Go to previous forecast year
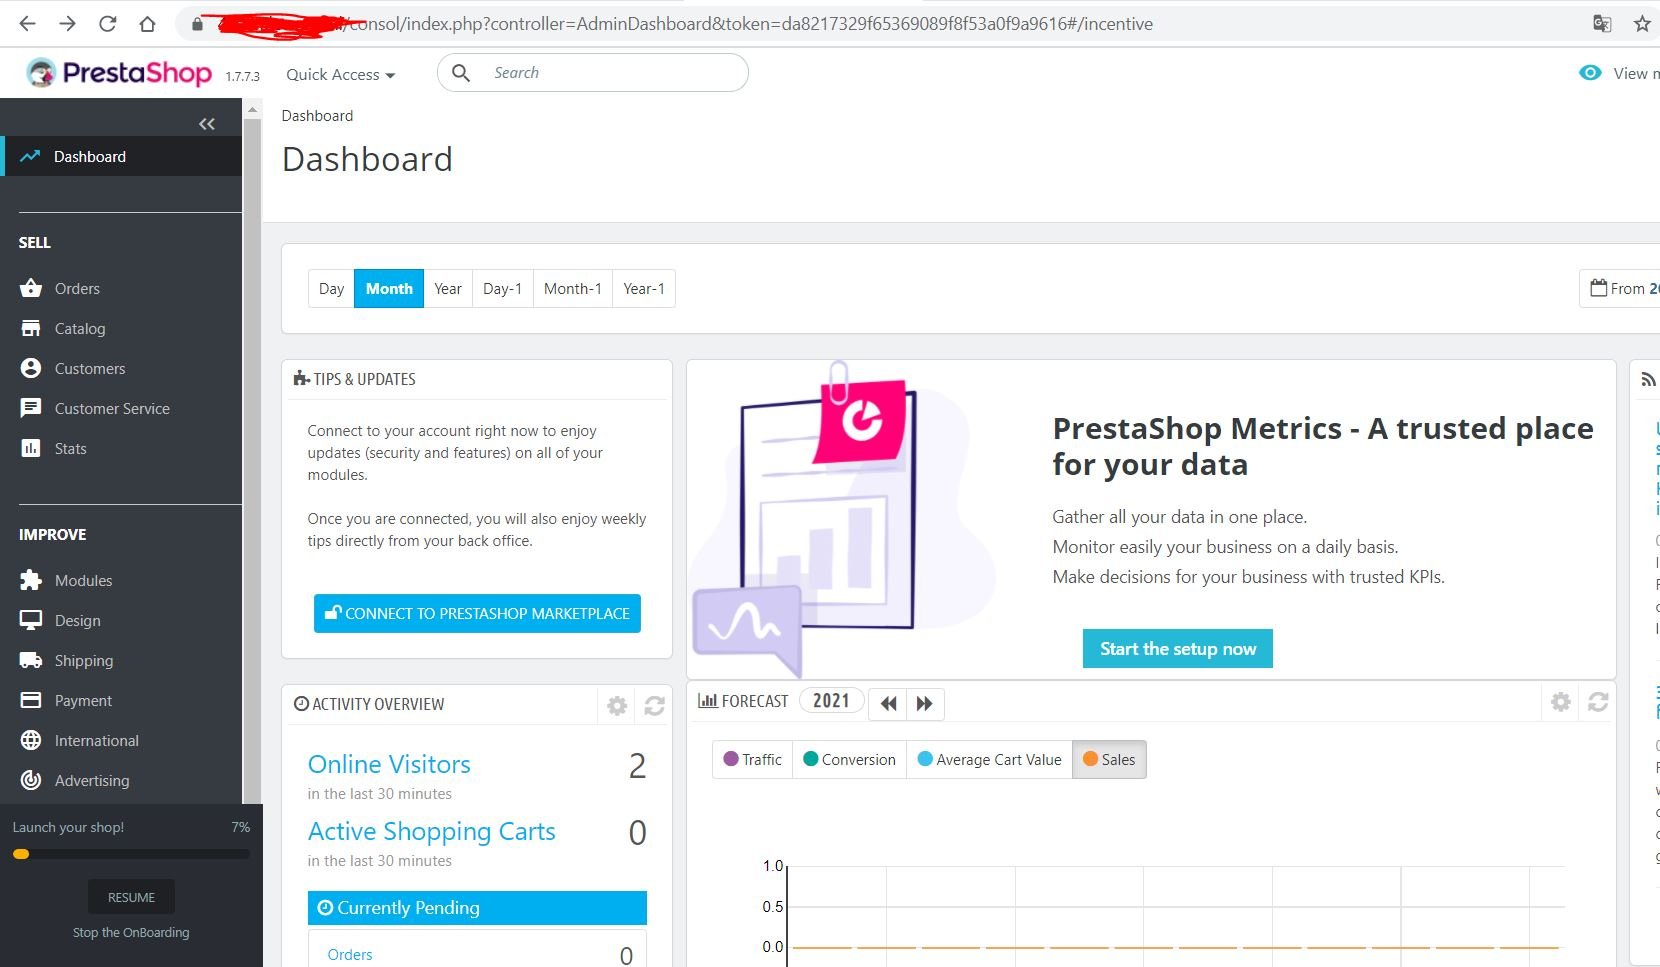The height and width of the screenshot is (967, 1660). click(888, 703)
